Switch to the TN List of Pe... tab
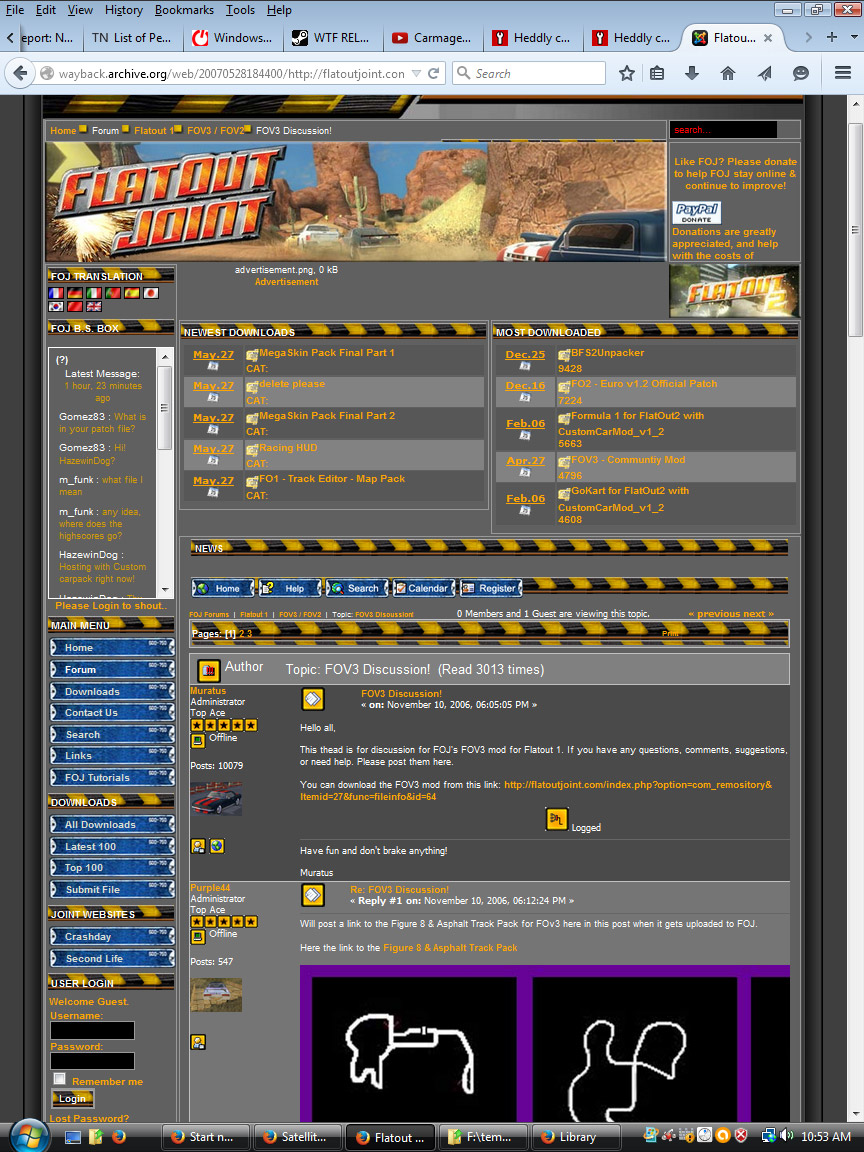The image size is (864, 1152). pyautogui.click(x=132, y=37)
